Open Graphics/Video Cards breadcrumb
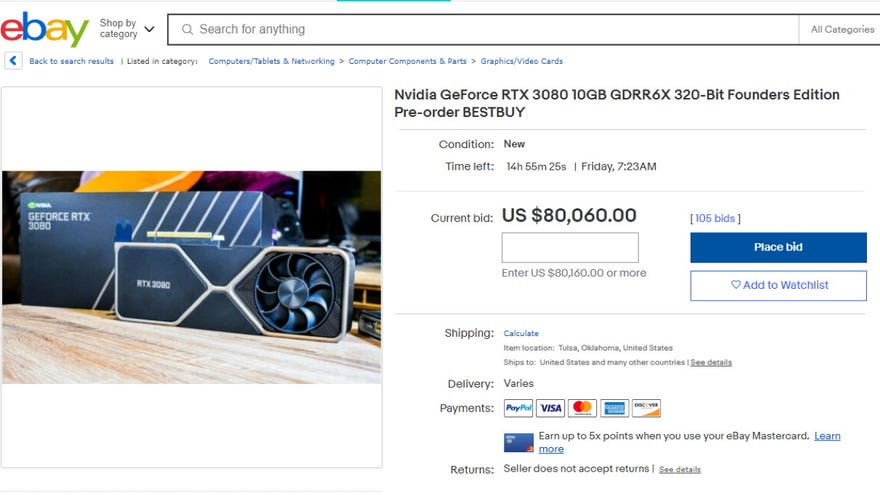 click(x=521, y=61)
